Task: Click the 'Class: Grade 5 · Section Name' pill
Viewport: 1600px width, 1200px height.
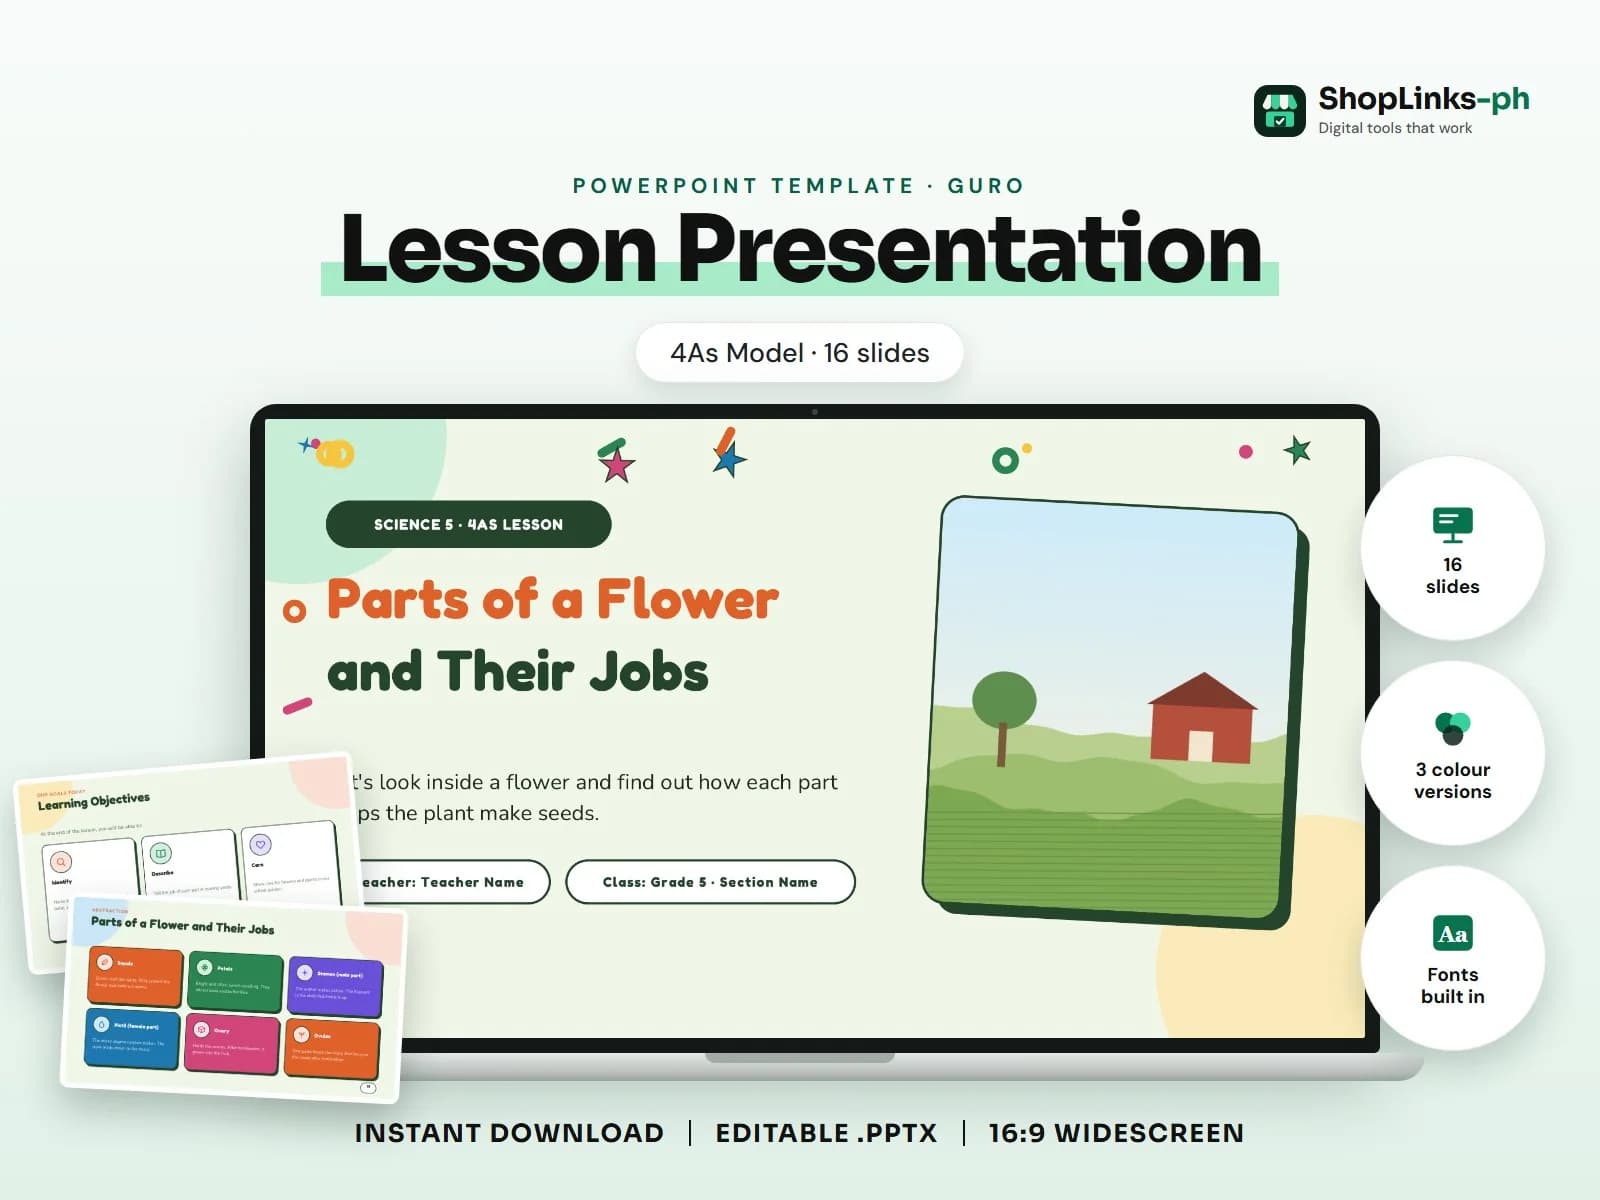Action: click(x=710, y=882)
